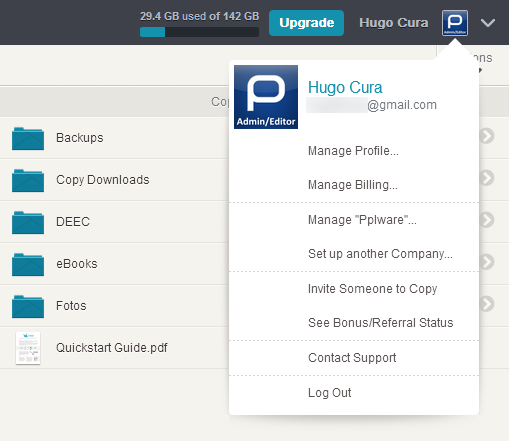Screen dimensions: 509x441
Task: Click the Upgrade button
Action: click(x=307, y=23)
